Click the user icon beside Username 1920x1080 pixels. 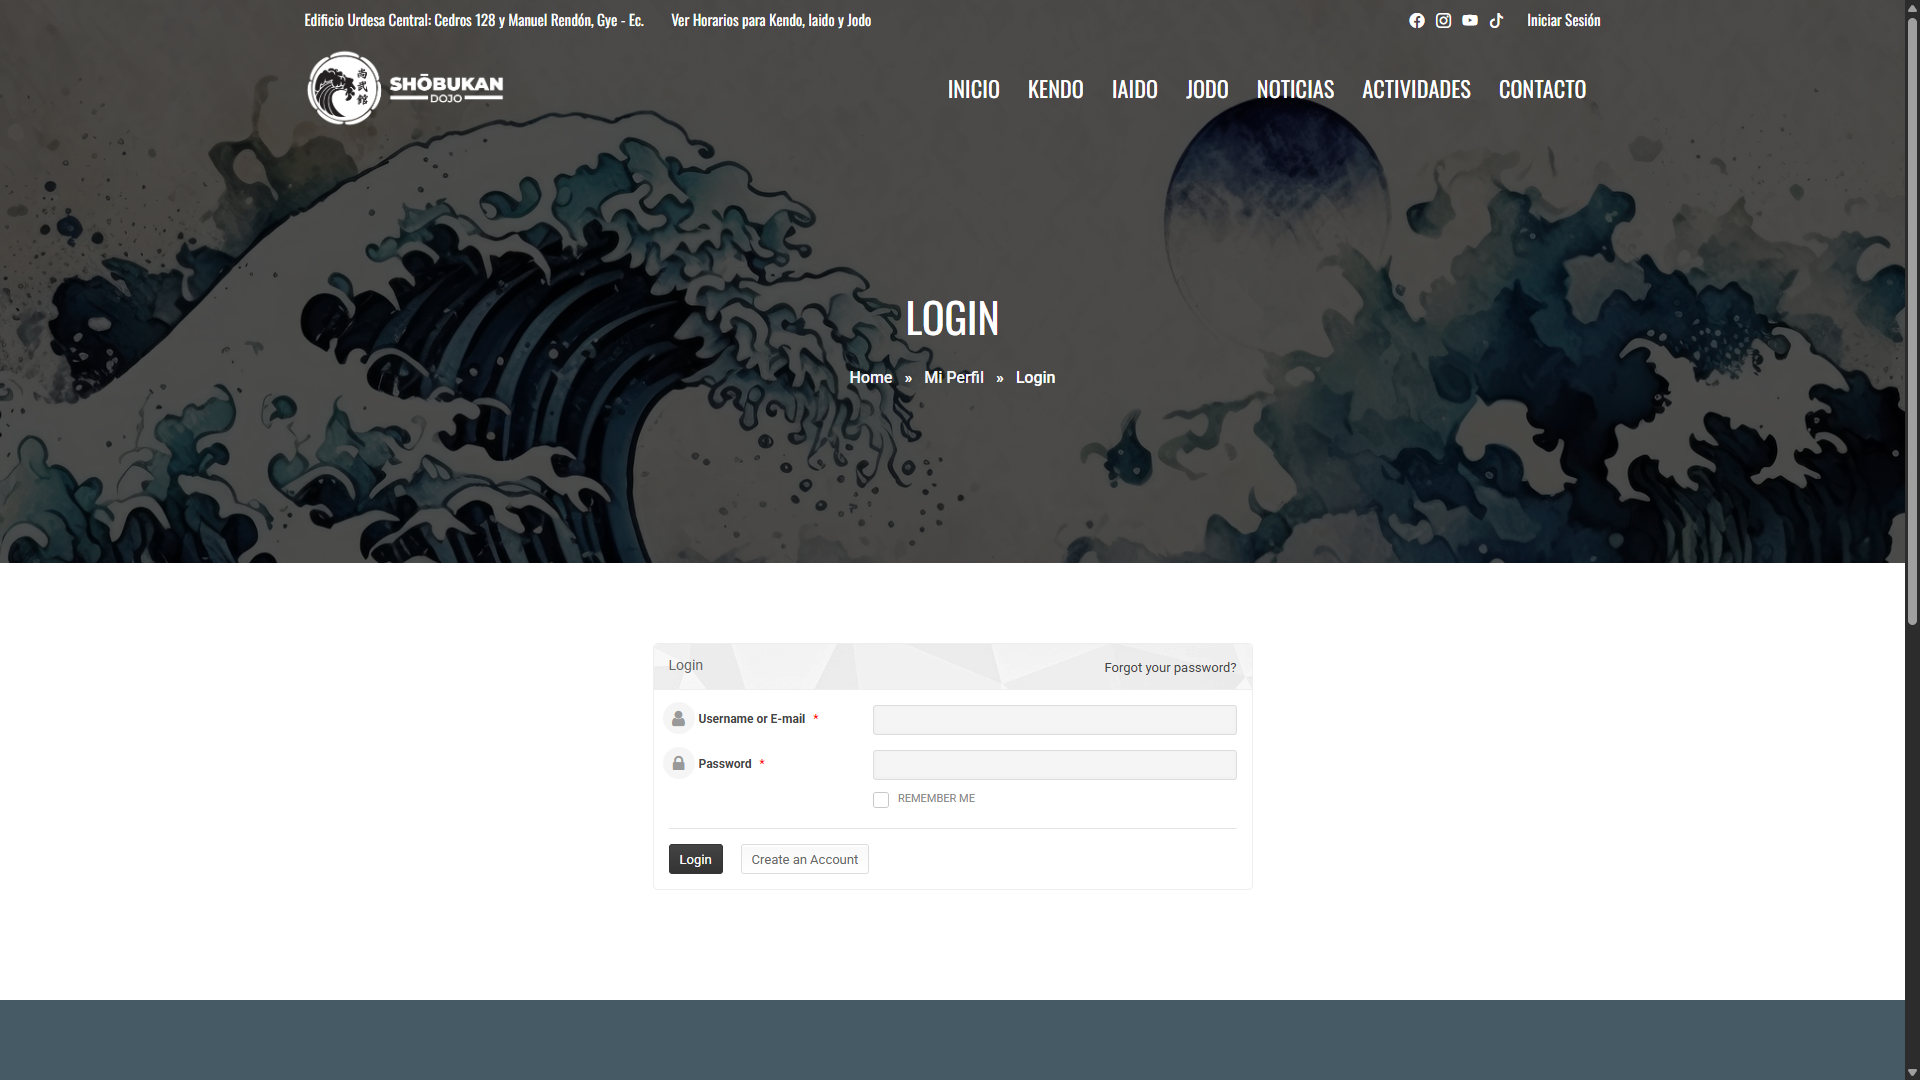(x=678, y=718)
